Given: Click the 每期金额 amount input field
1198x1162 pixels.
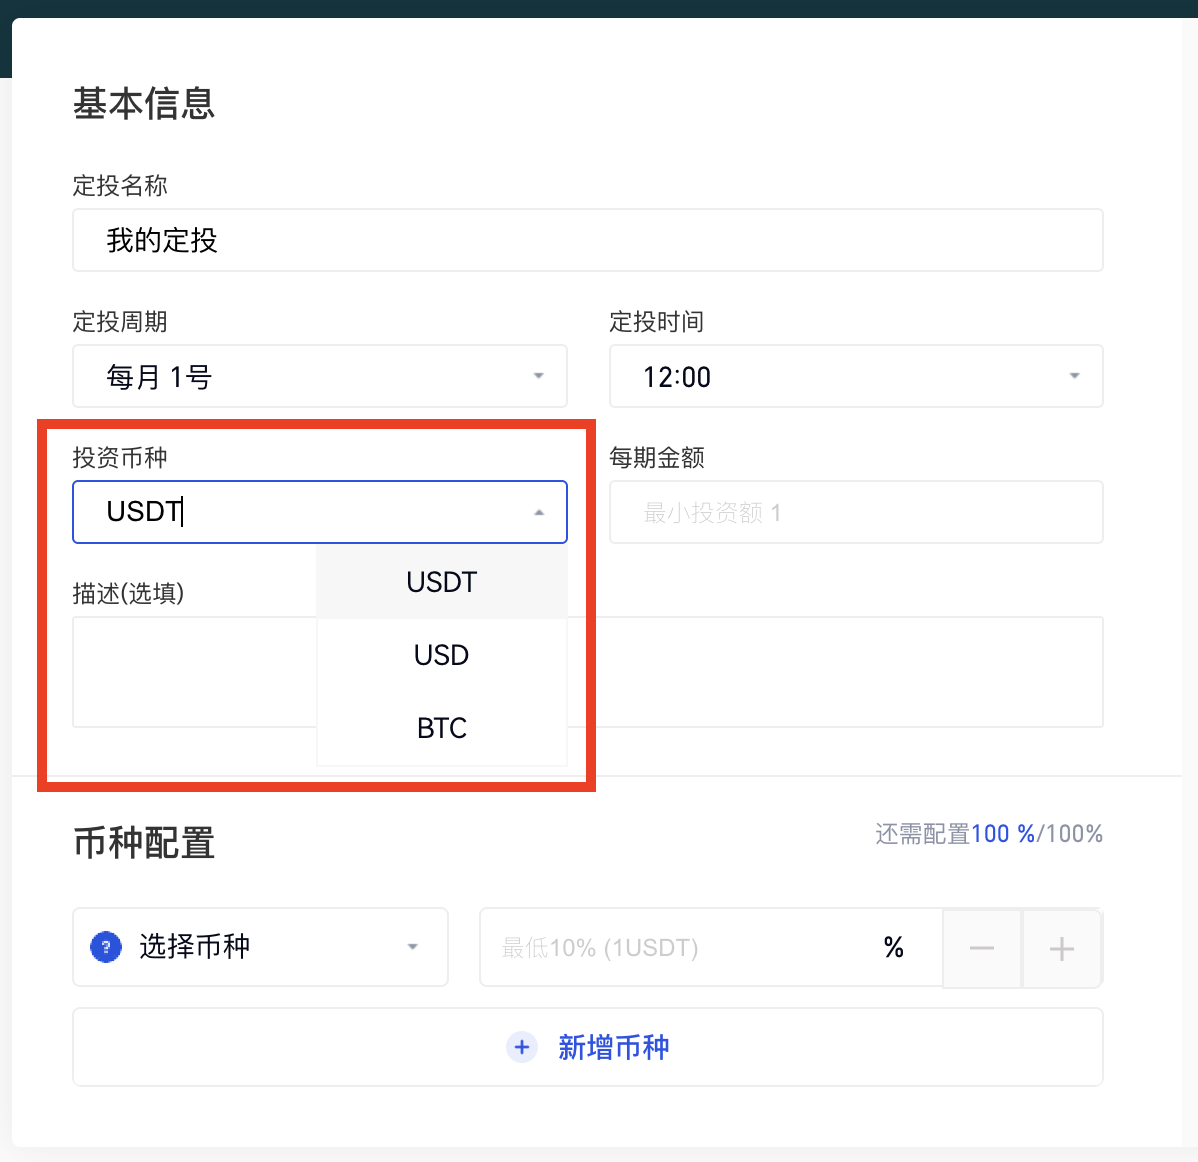Looking at the screenshot, I should (x=855, y=512).
